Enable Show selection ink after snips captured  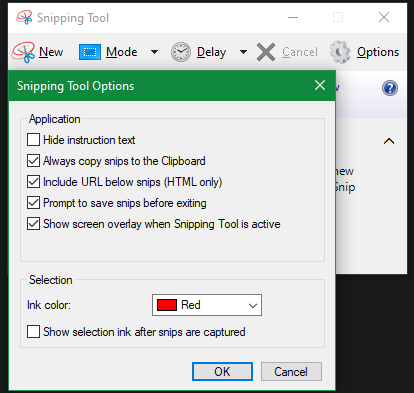33,332
